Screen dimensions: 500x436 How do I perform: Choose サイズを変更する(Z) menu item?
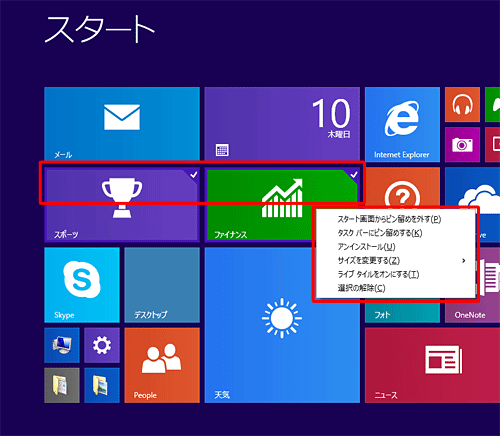coord(396,260)
